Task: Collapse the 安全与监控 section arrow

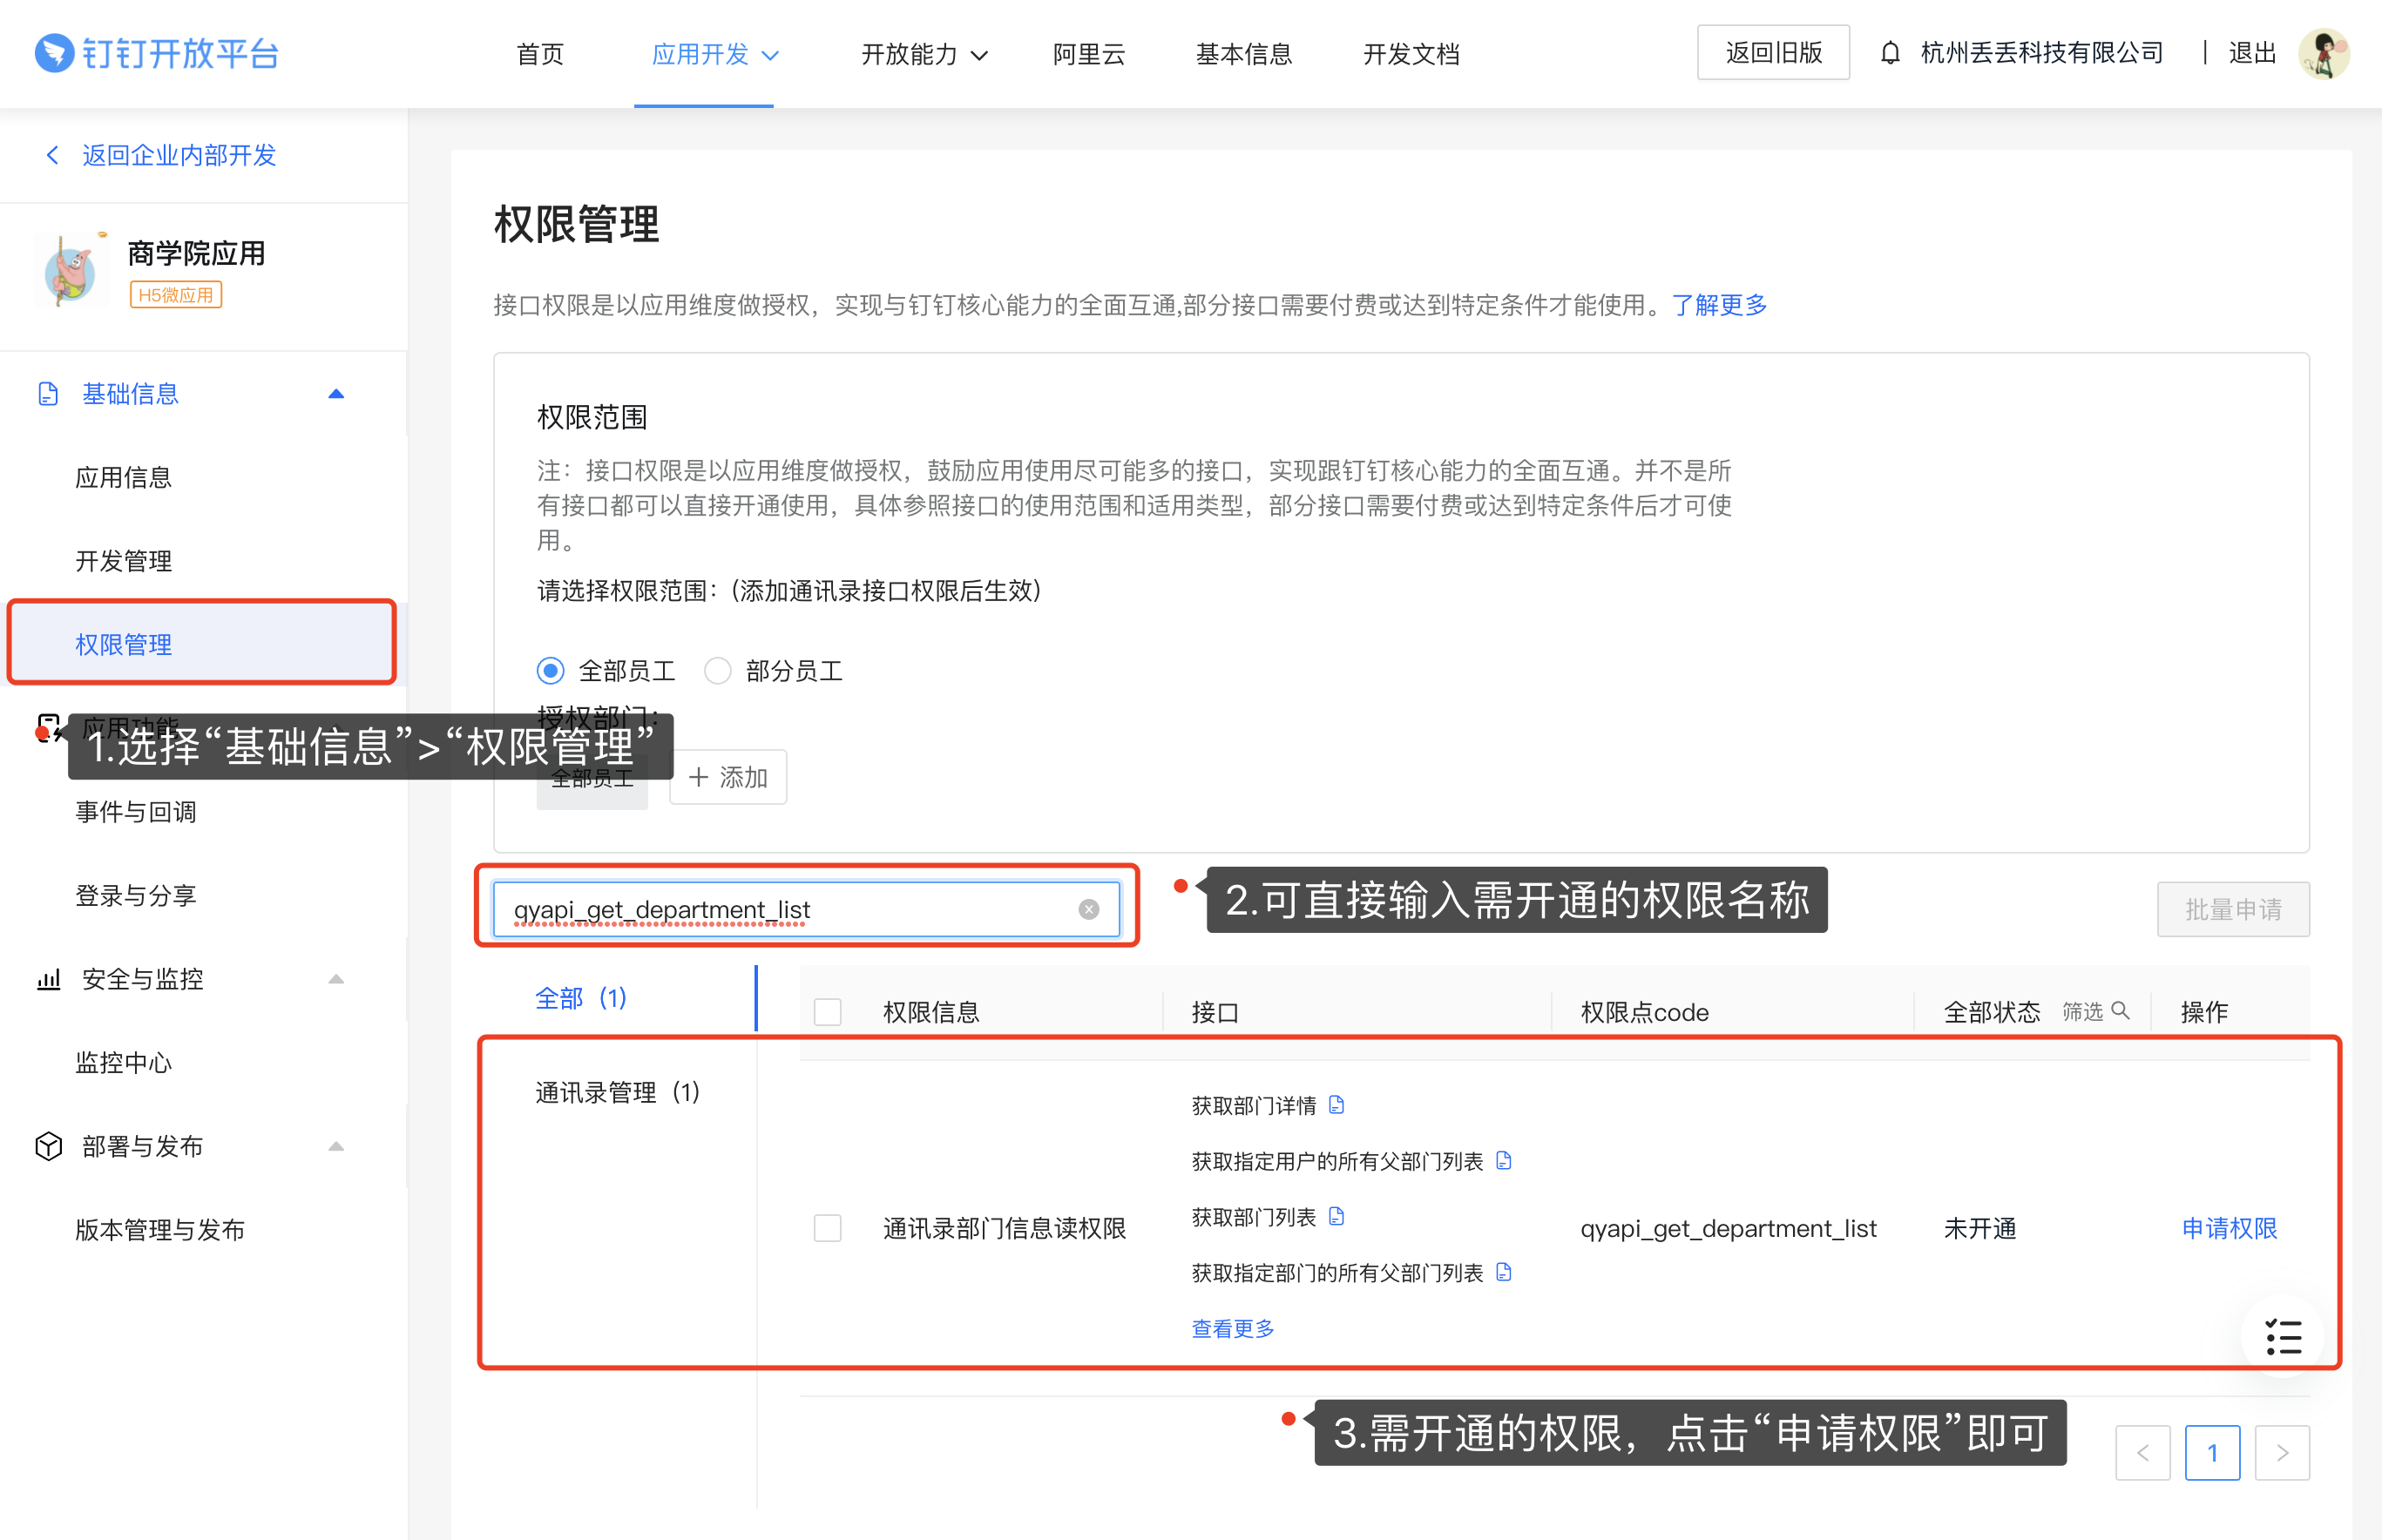Action: tap(336, 979)
